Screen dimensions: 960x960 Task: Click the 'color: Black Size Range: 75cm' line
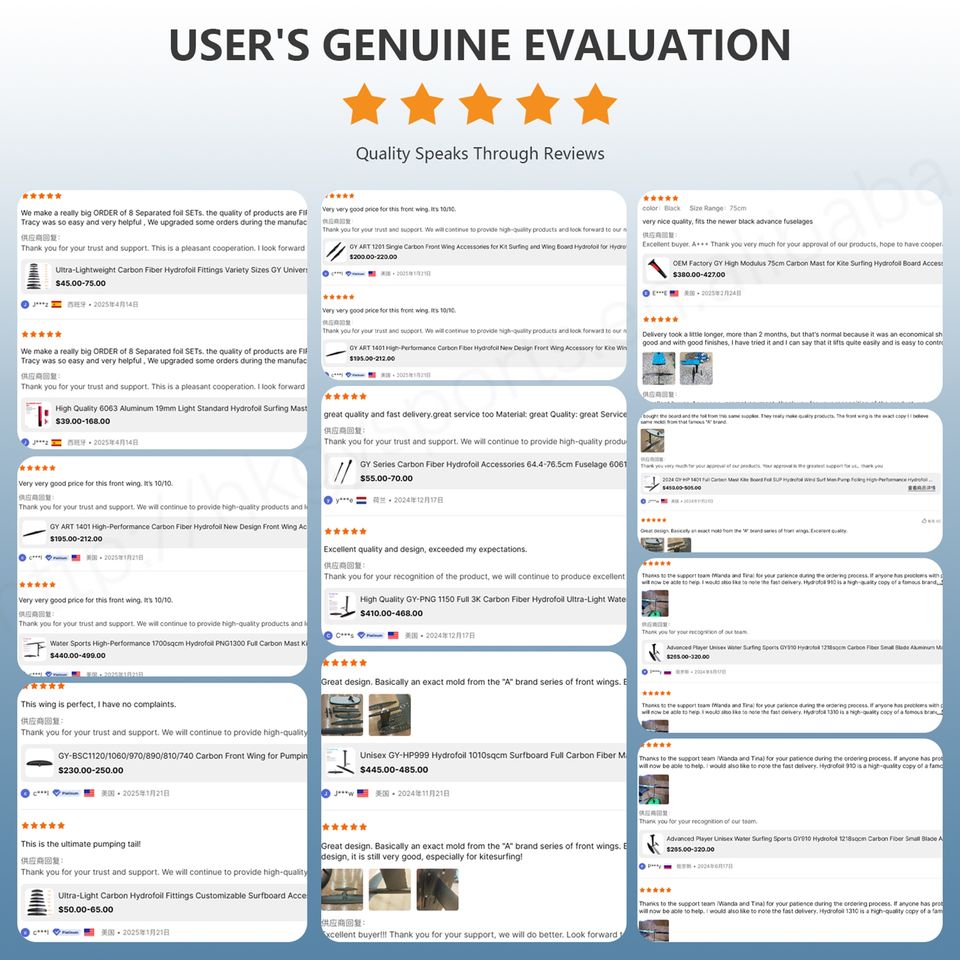[x=694, y=208]
